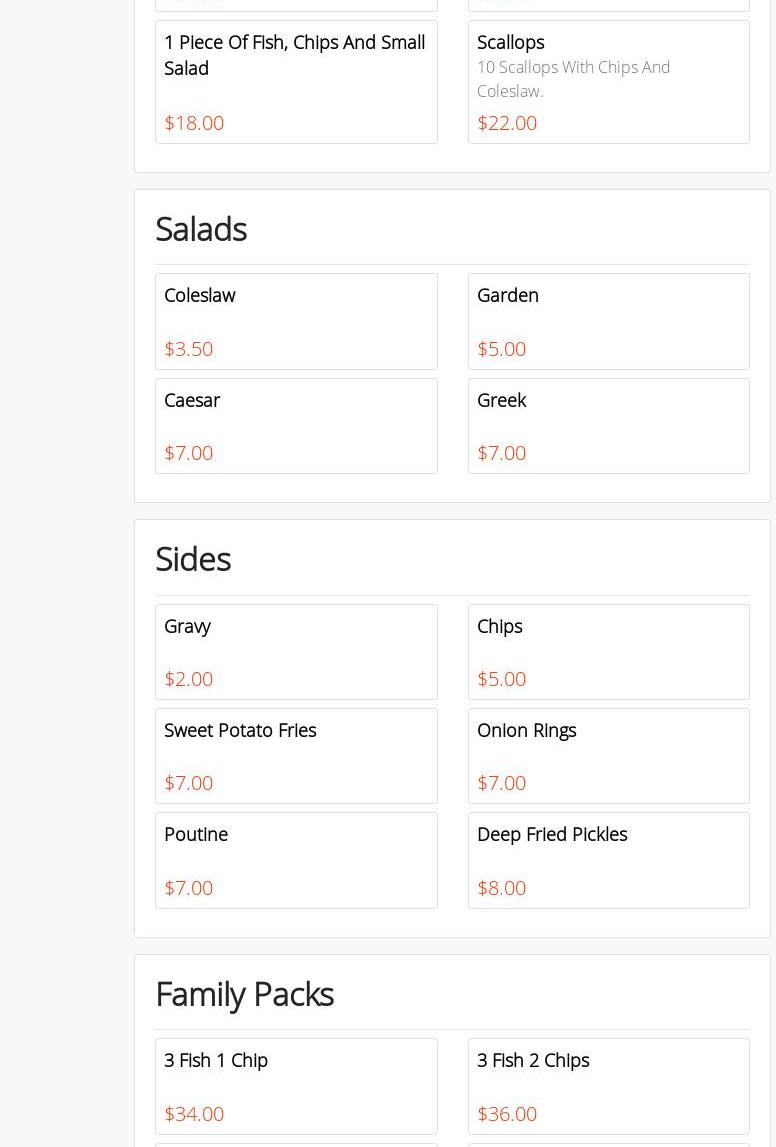Pick Onion Rings from Sides
Image resolution: width=776 pixels, height=1147 pixels.
click(x=608, y=755)
